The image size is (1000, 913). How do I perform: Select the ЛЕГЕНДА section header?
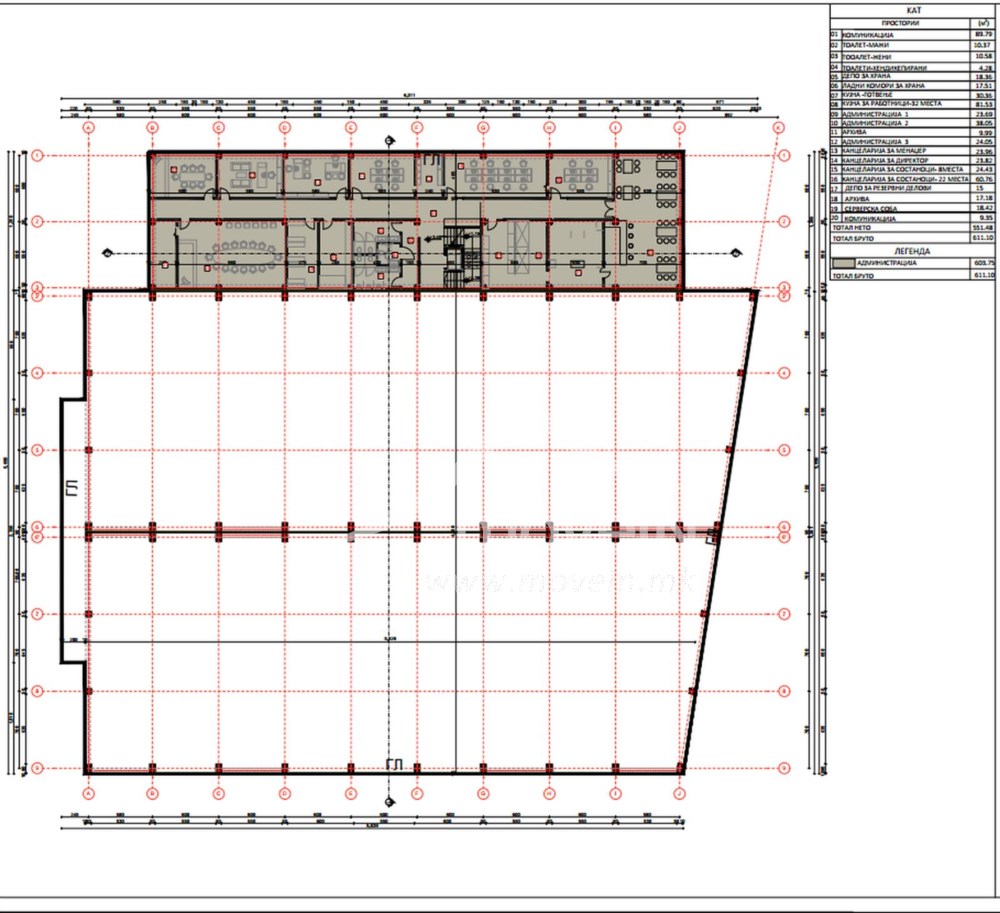click(913, 251)
